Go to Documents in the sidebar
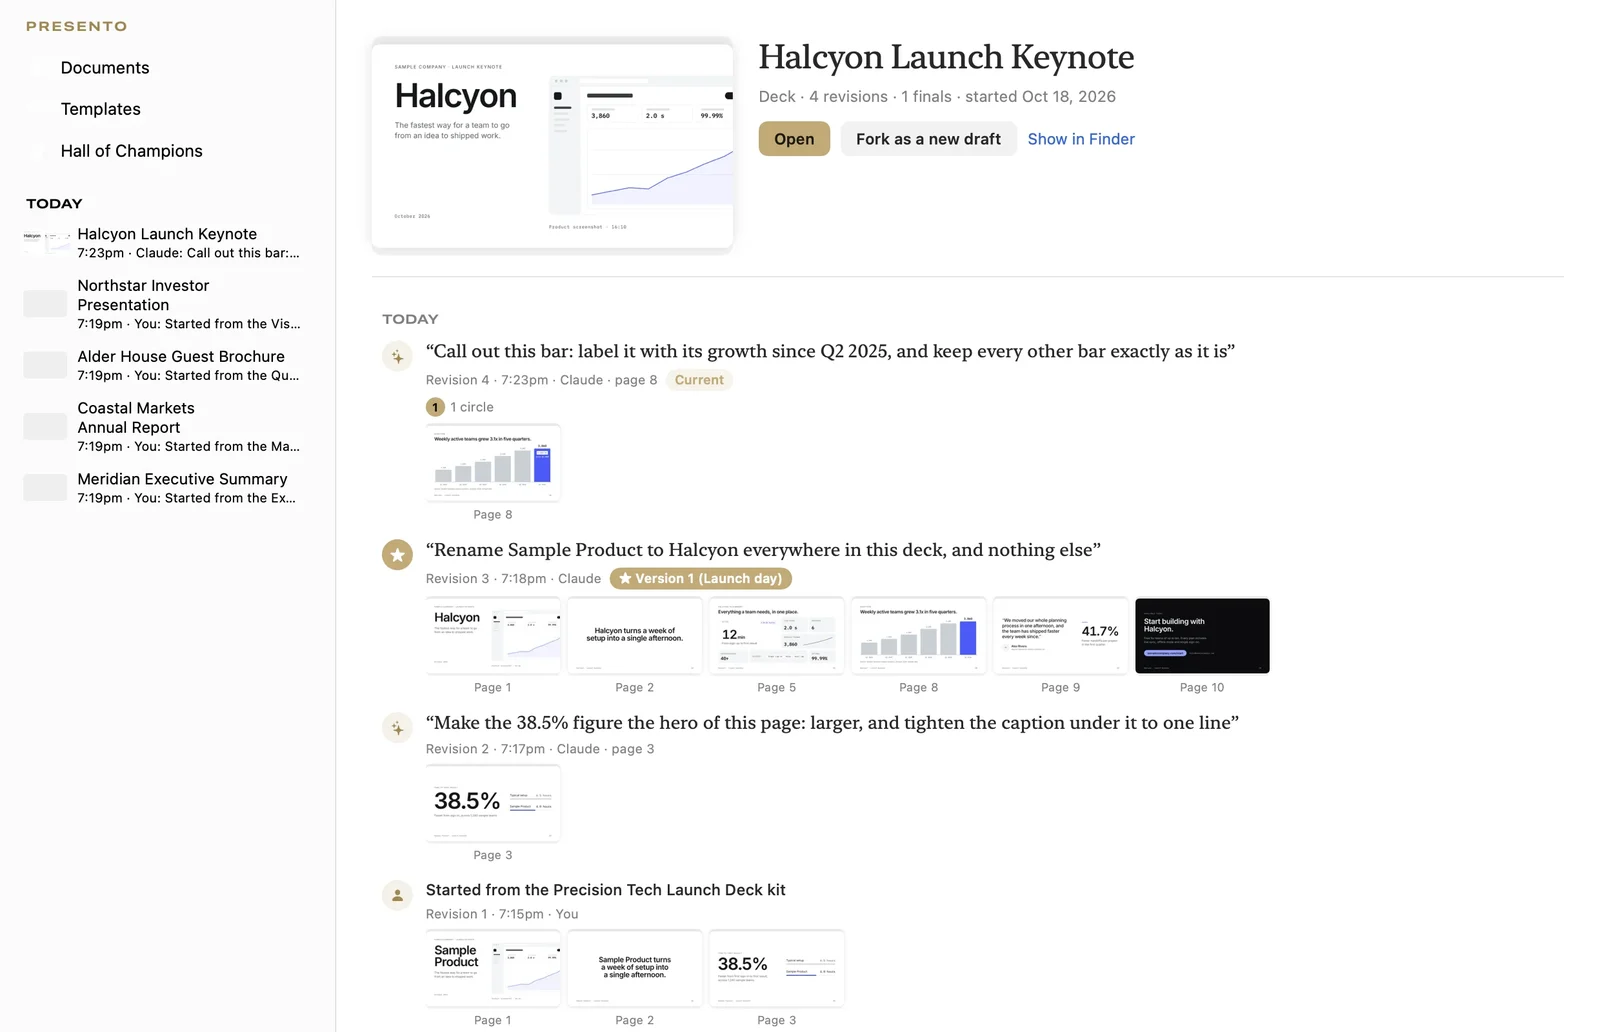 [105, 68]
